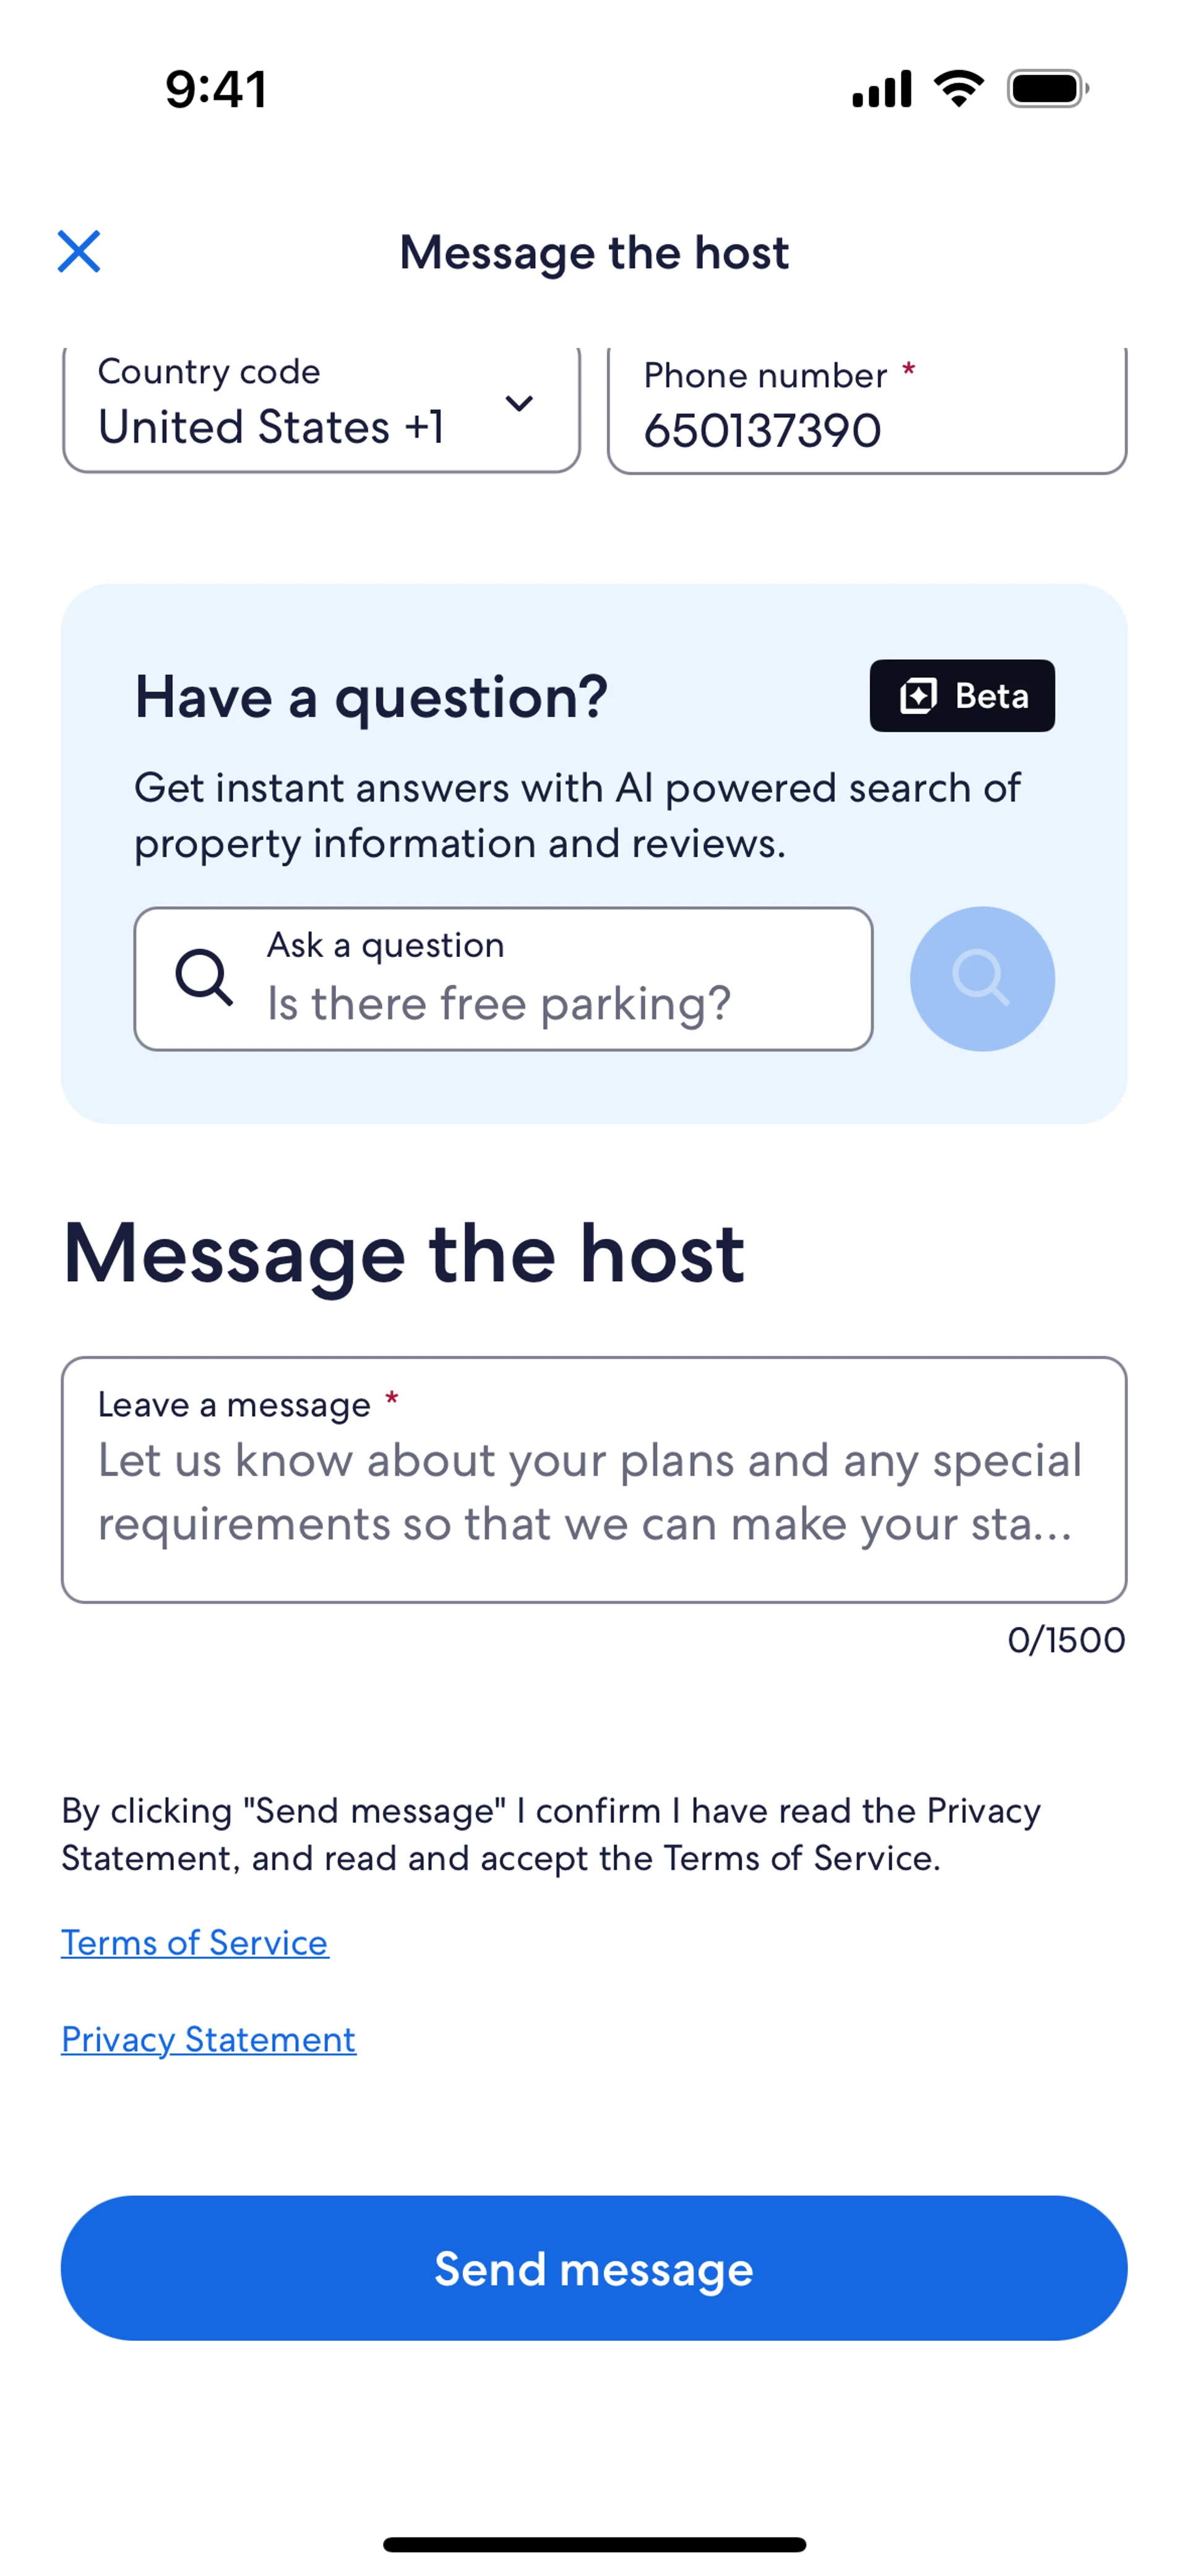The height and width of the screenshot is (2576, 1188).
Task: Tap the magnifier icon inside Ask a question
Action: [204, 977]
